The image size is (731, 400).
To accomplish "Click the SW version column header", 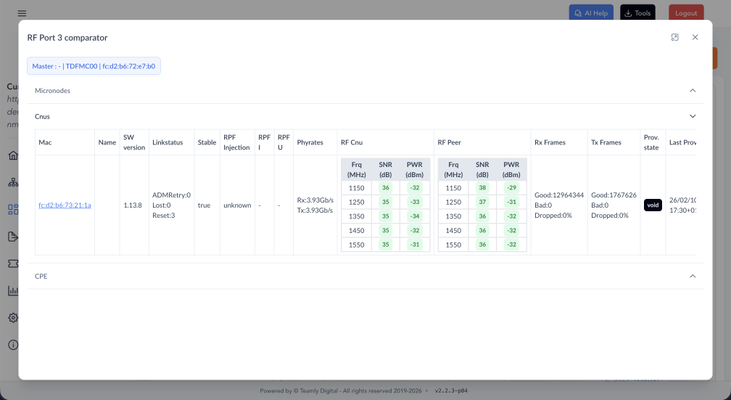I will [x=134, y=142].
